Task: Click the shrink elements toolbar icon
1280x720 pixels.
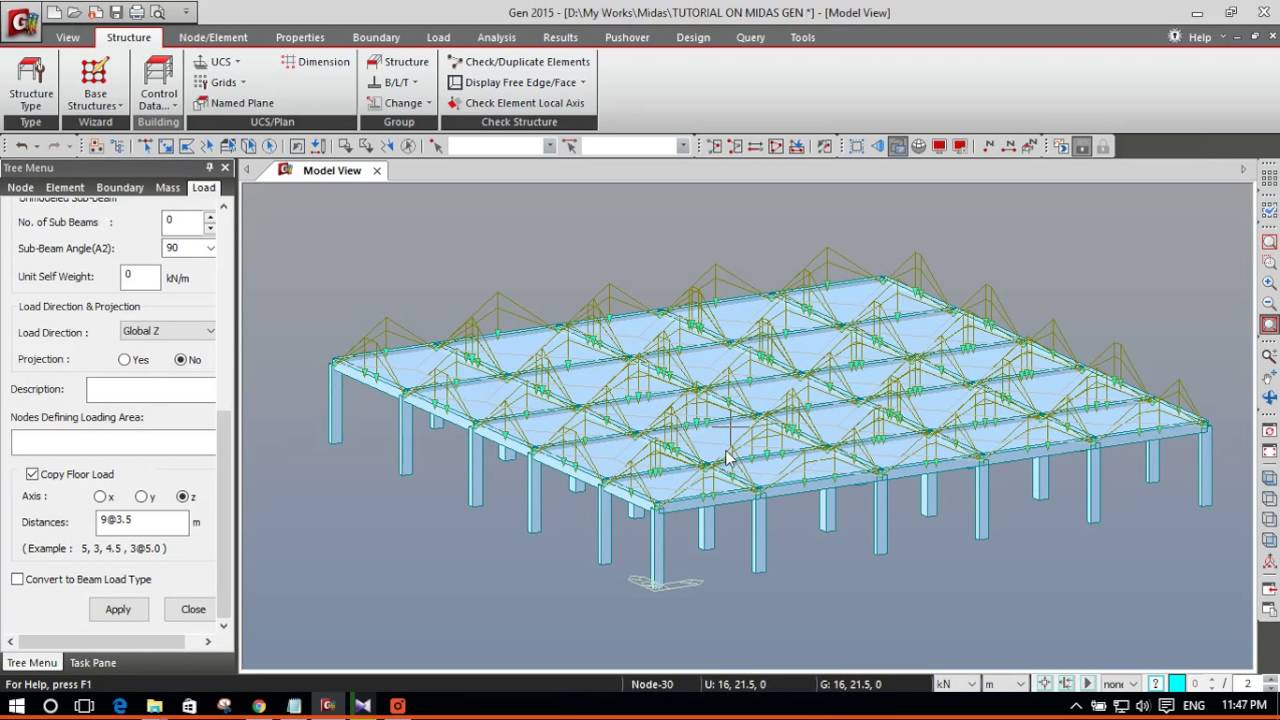Action: coord(857,146)
